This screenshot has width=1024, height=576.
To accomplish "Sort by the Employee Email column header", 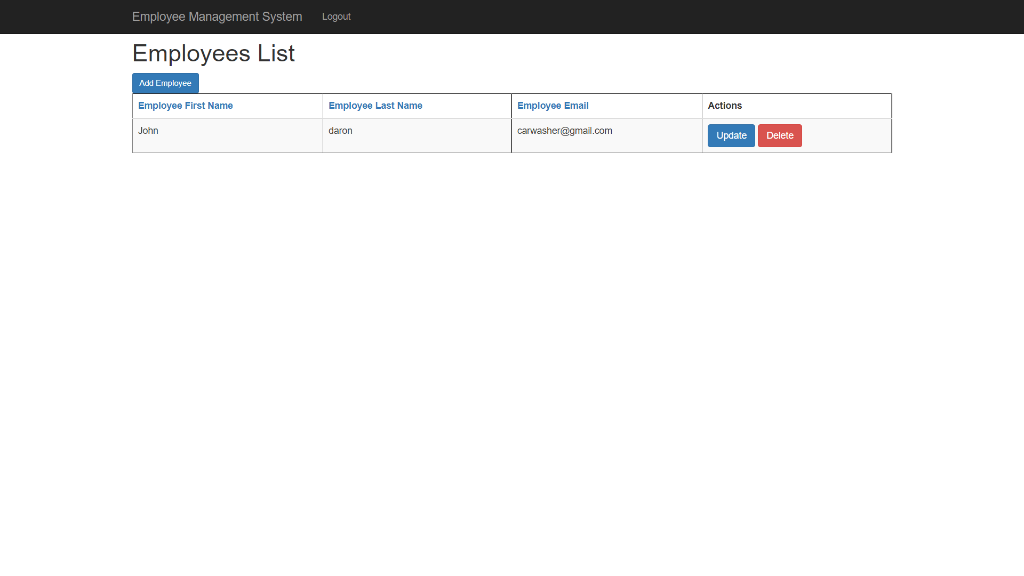I will pyautogui.click(x=553, y=105).
